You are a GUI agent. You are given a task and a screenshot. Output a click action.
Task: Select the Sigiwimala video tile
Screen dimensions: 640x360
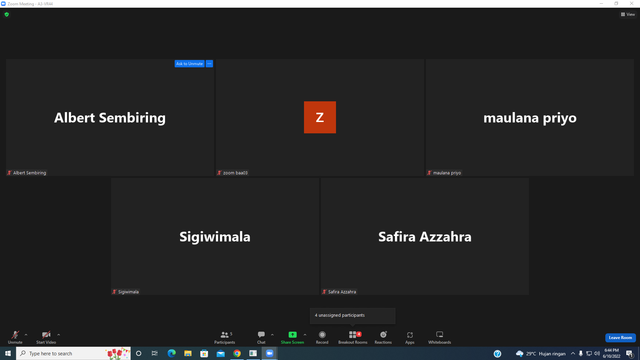(x=215, y=236)
